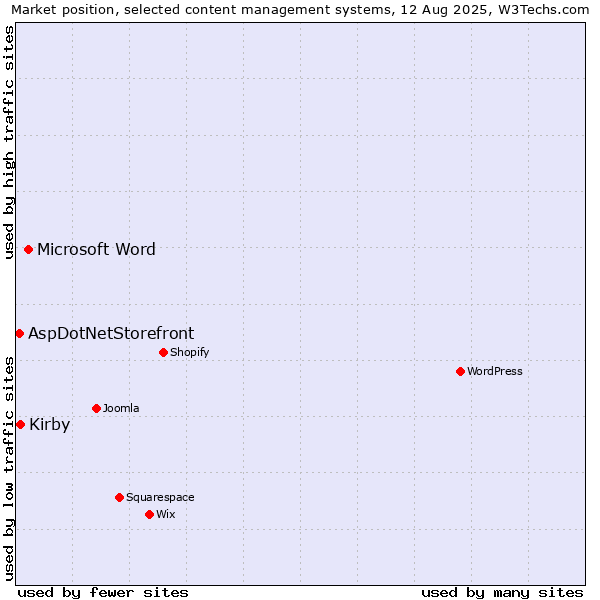This screenshot has height=600, width=600.
Task: Select the 'Squarespace' label text
Action: coord(160,497)
